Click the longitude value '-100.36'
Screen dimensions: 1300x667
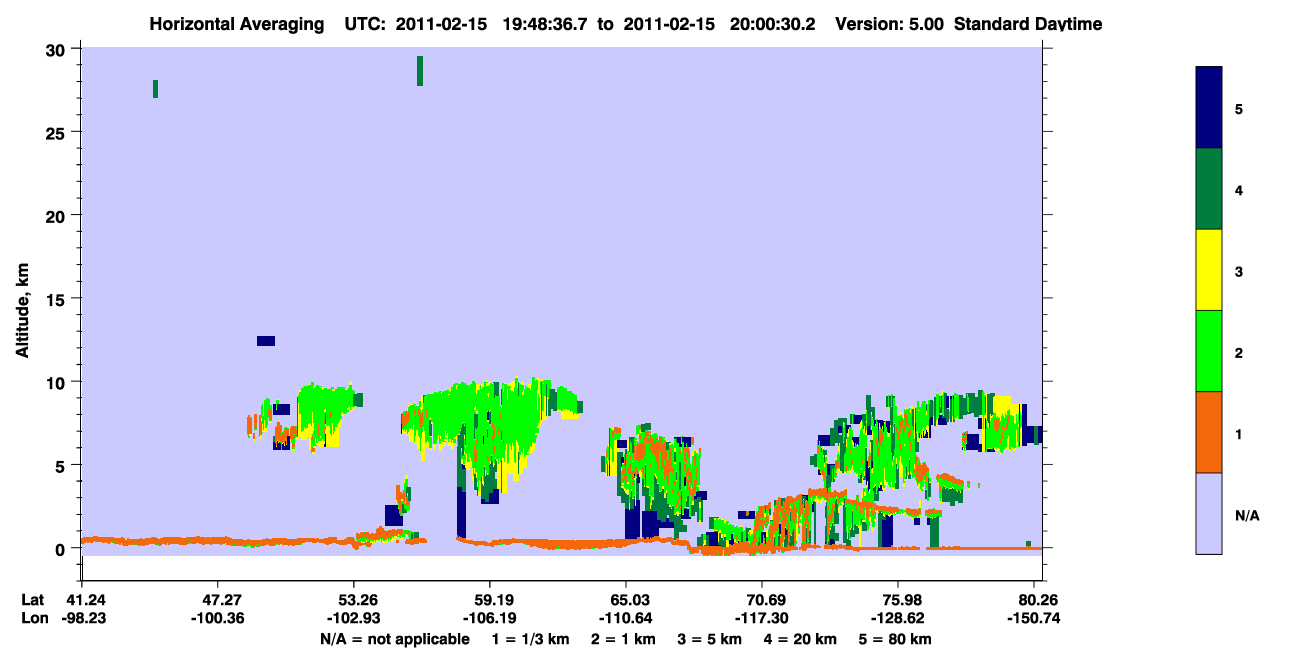(x=218, y=618)
